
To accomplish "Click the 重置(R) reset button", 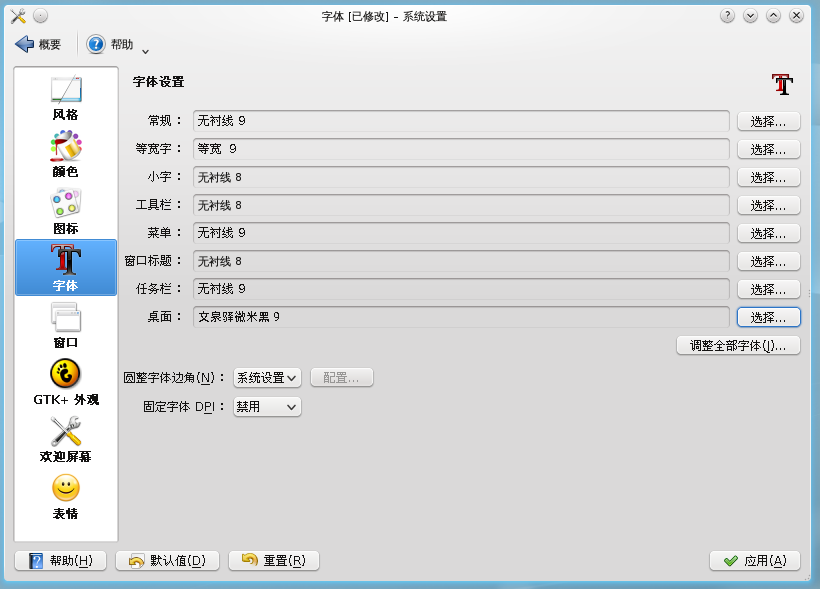I will pos(274,561).
